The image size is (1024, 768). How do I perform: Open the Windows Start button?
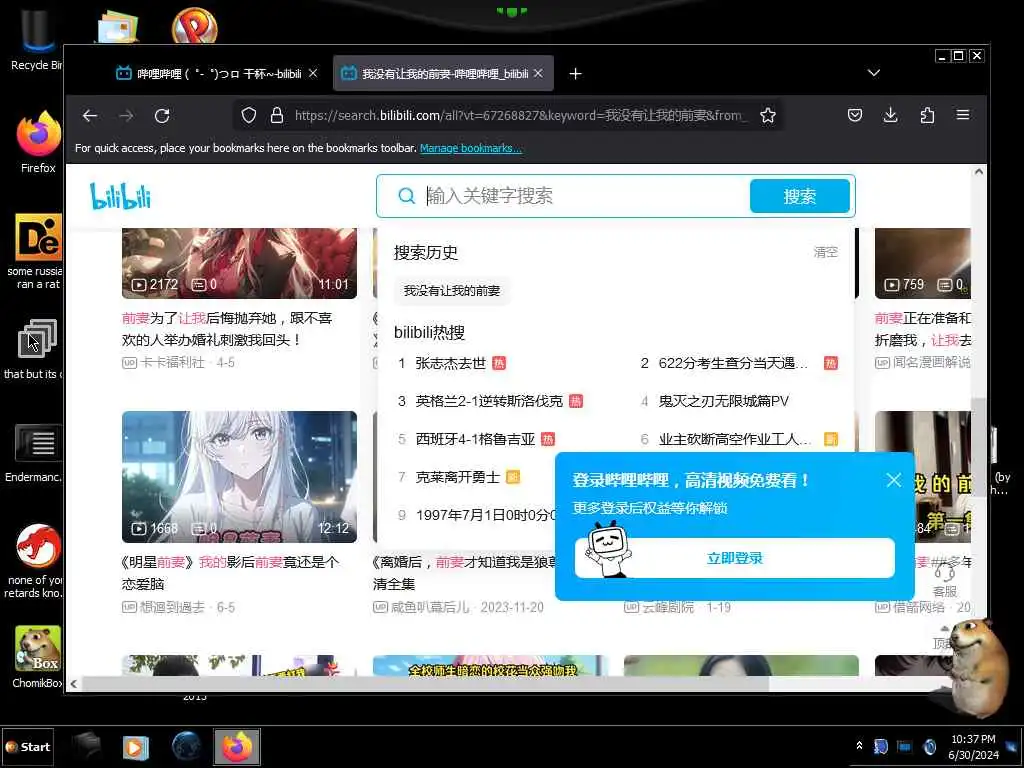point(27,747)
